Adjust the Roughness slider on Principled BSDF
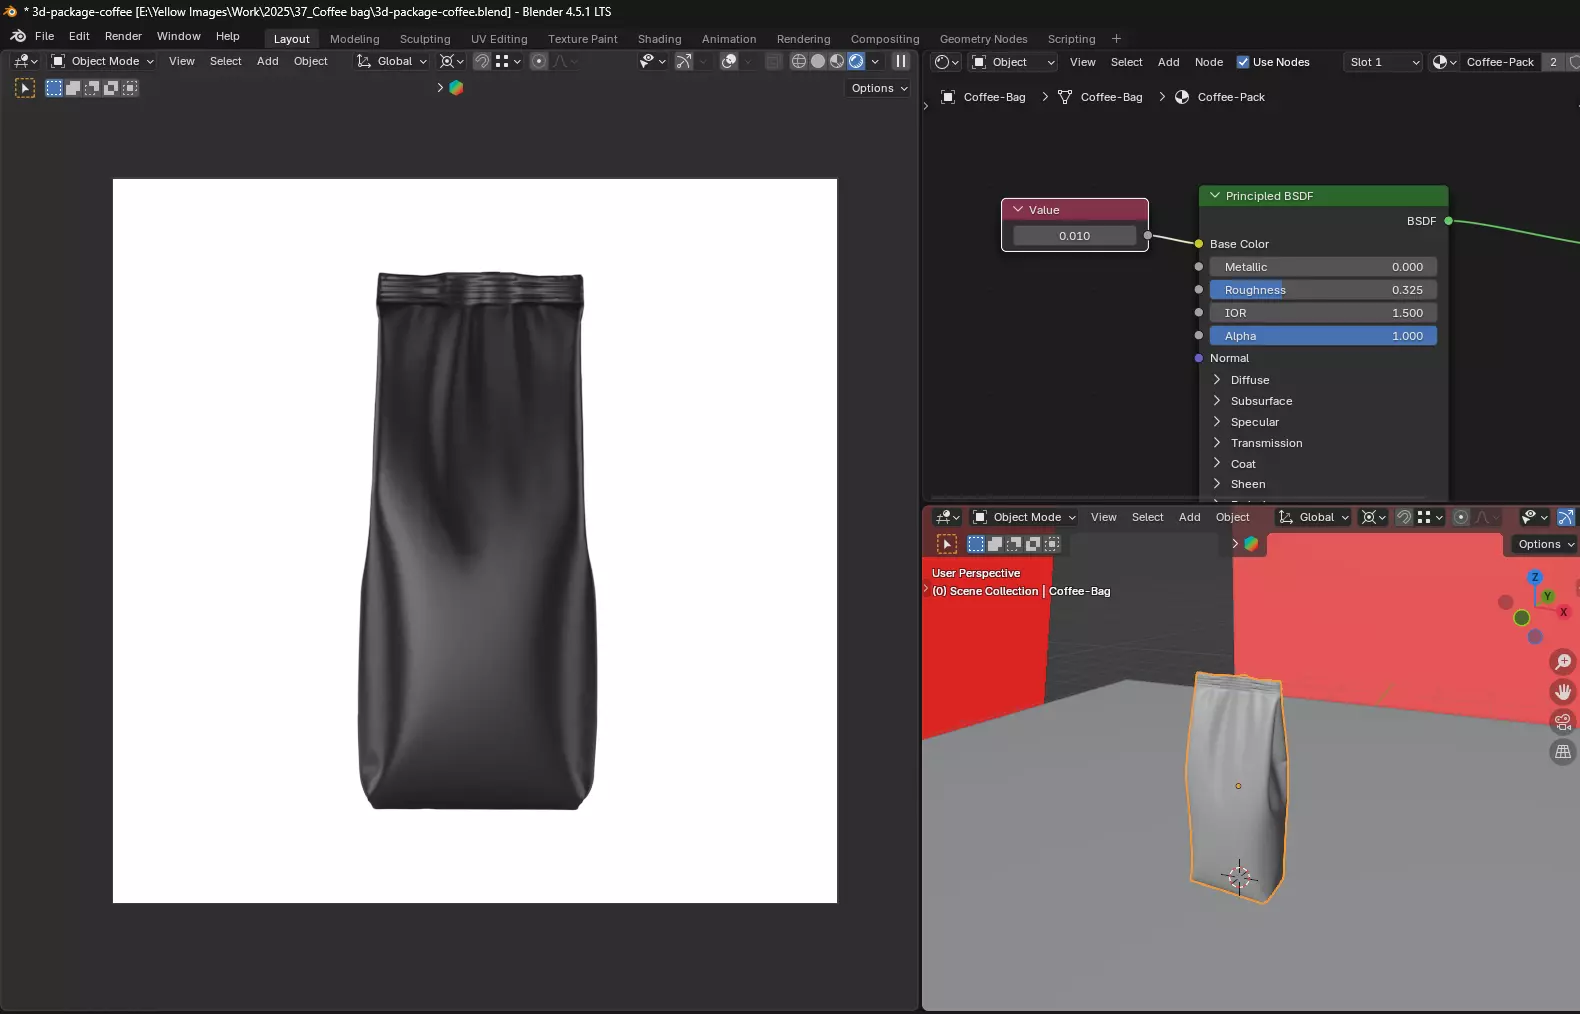The height and width of the screenshot is (1014, 1580). point(1323,290)
